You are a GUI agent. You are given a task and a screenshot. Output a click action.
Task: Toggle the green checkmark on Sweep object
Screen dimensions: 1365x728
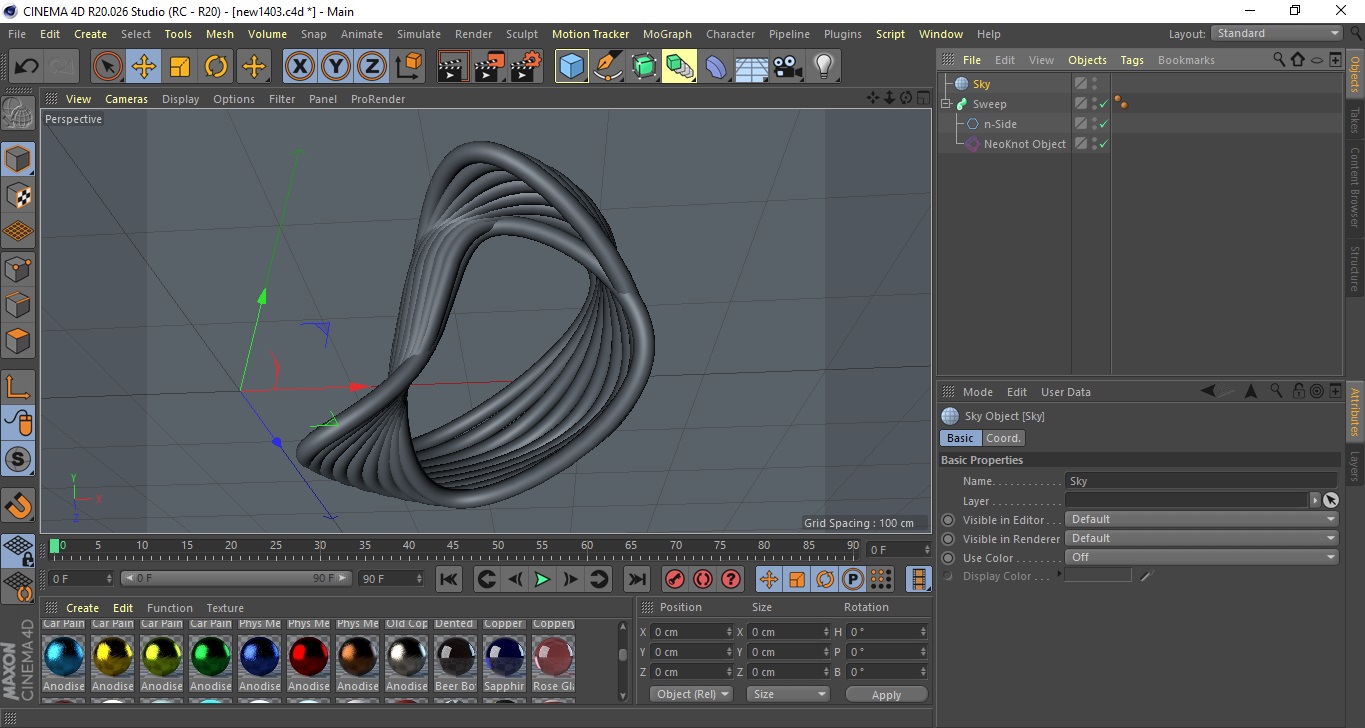tap(1103, 104)
